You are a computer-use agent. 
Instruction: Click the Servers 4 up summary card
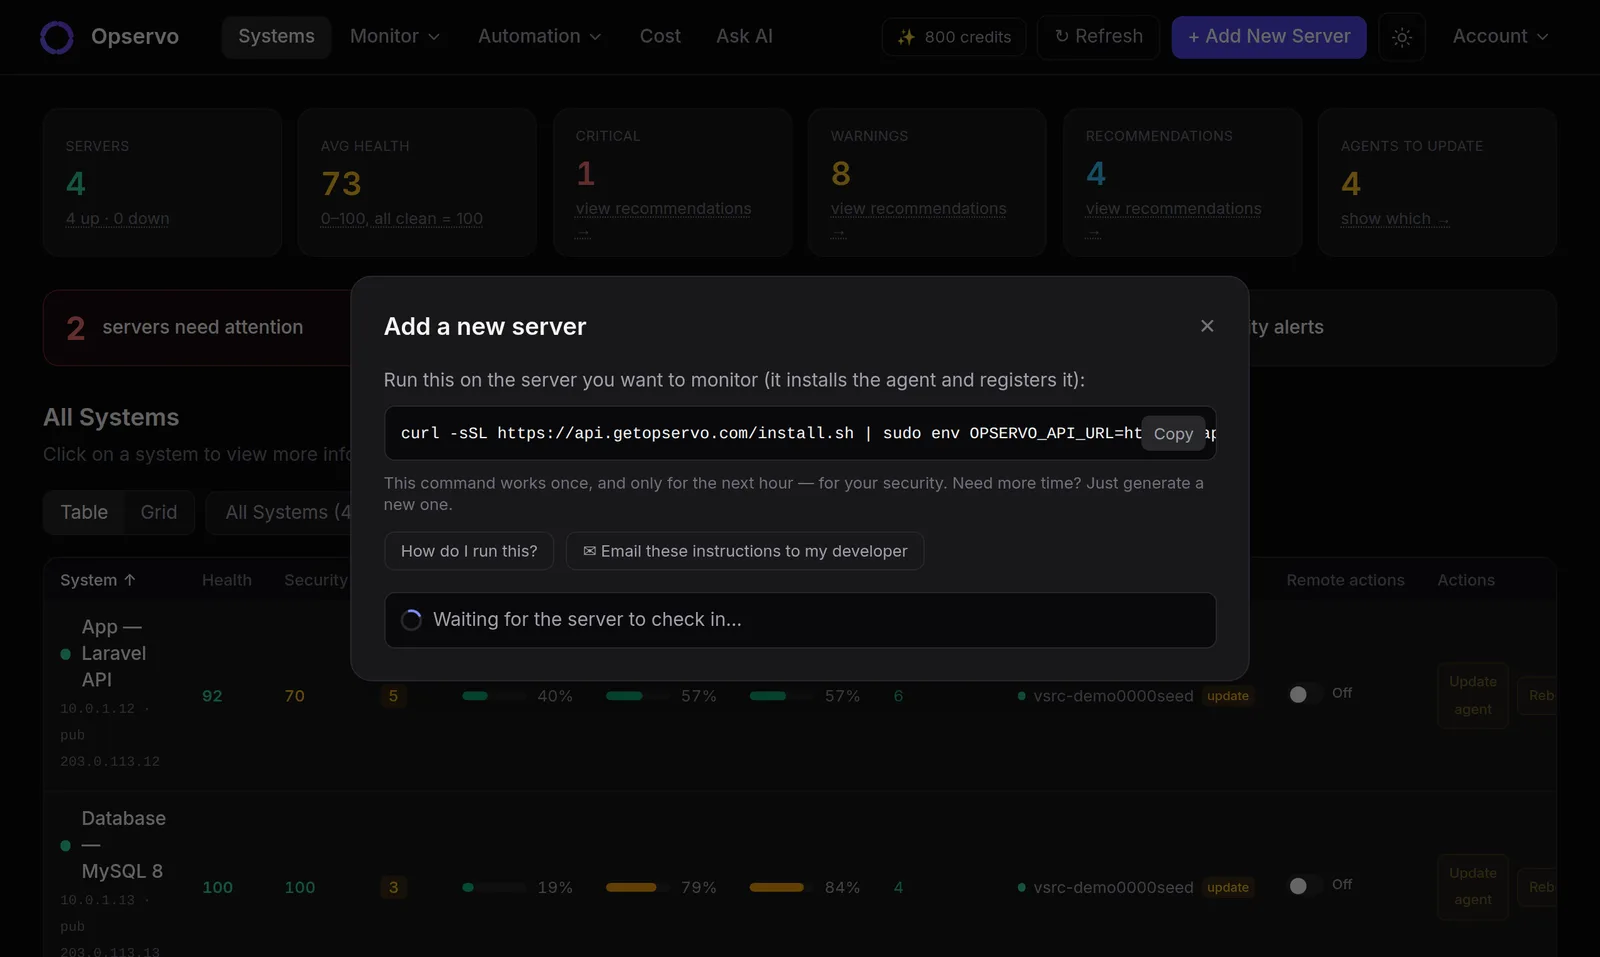click(162, 183)
